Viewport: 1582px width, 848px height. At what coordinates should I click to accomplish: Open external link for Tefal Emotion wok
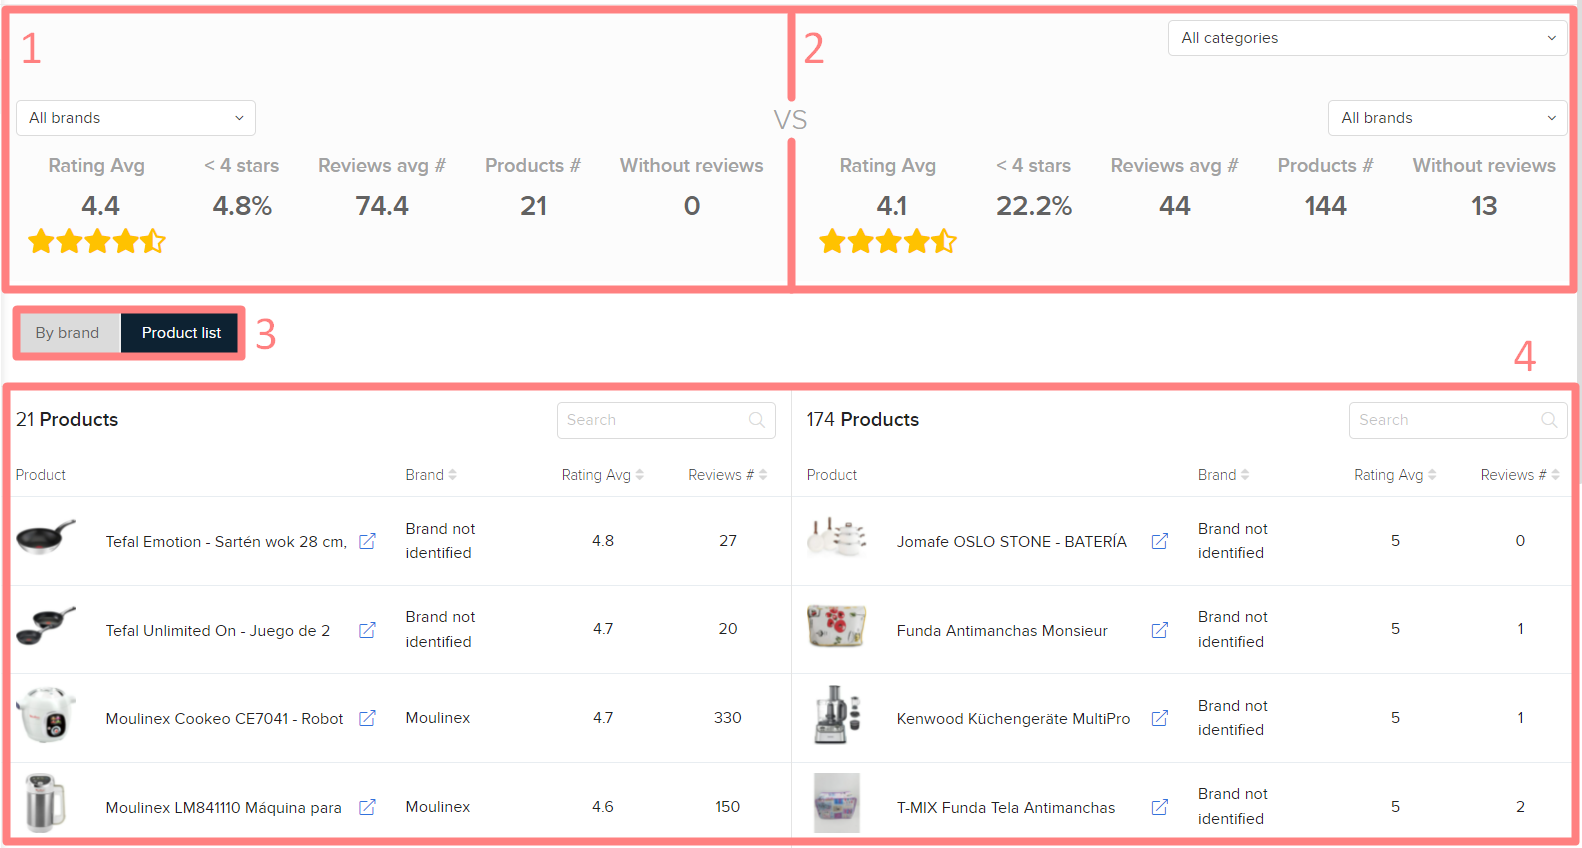(x=367, y=541)
